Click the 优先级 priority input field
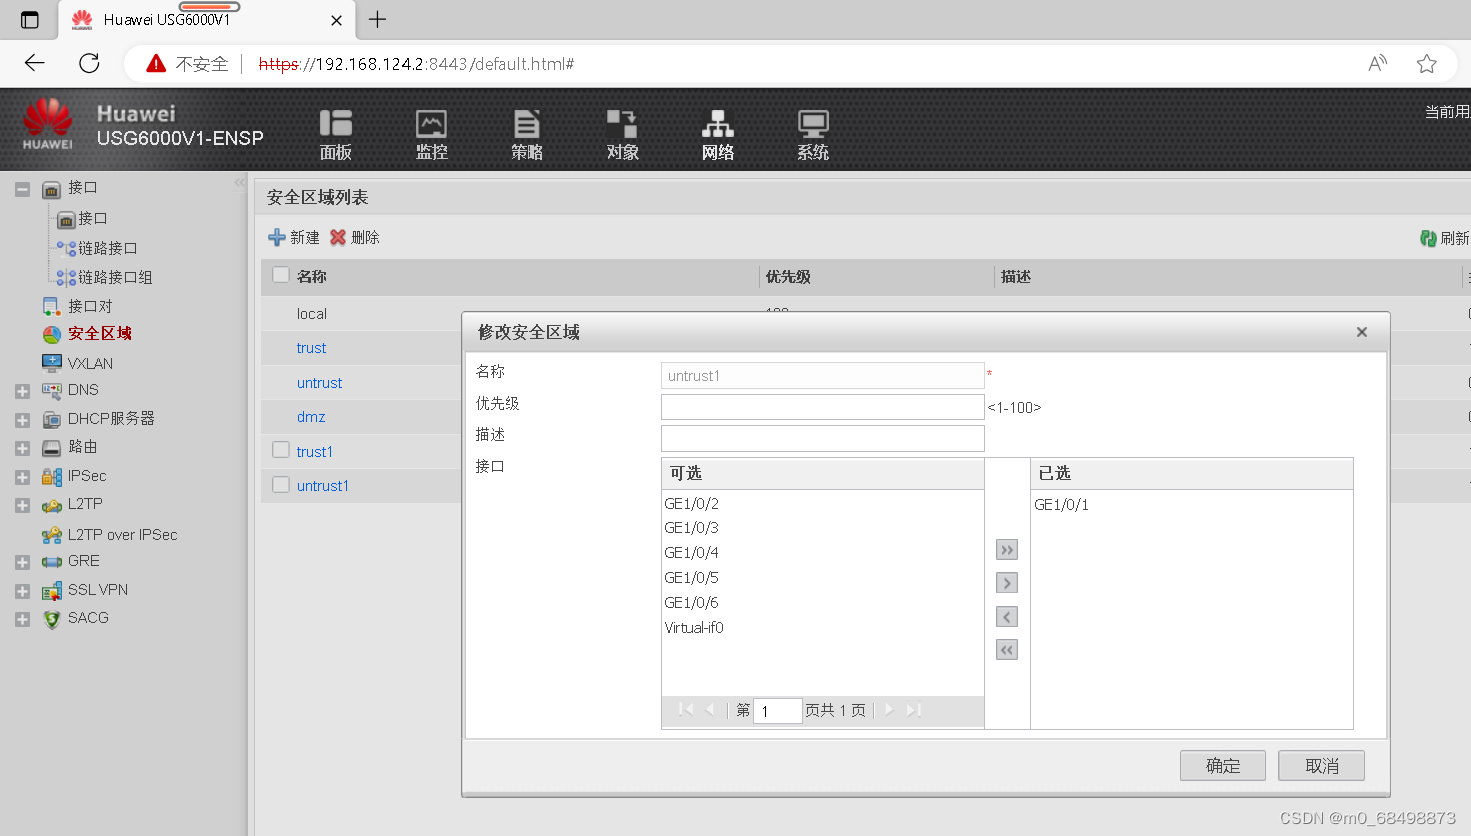This screenshot has width=1471, height=836. [x=822, y=406]
